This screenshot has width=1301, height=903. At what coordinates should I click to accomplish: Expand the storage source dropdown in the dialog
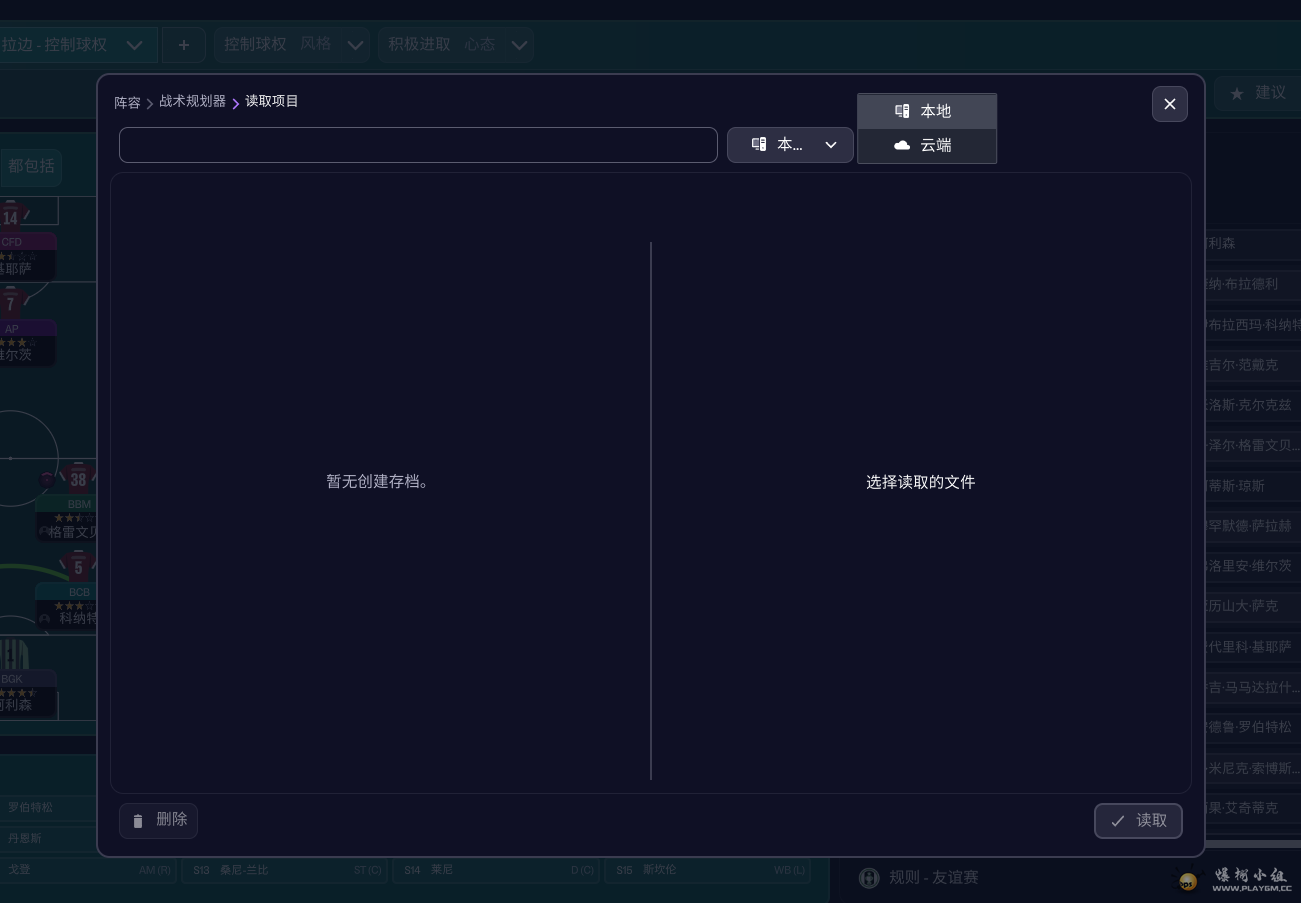831,144
